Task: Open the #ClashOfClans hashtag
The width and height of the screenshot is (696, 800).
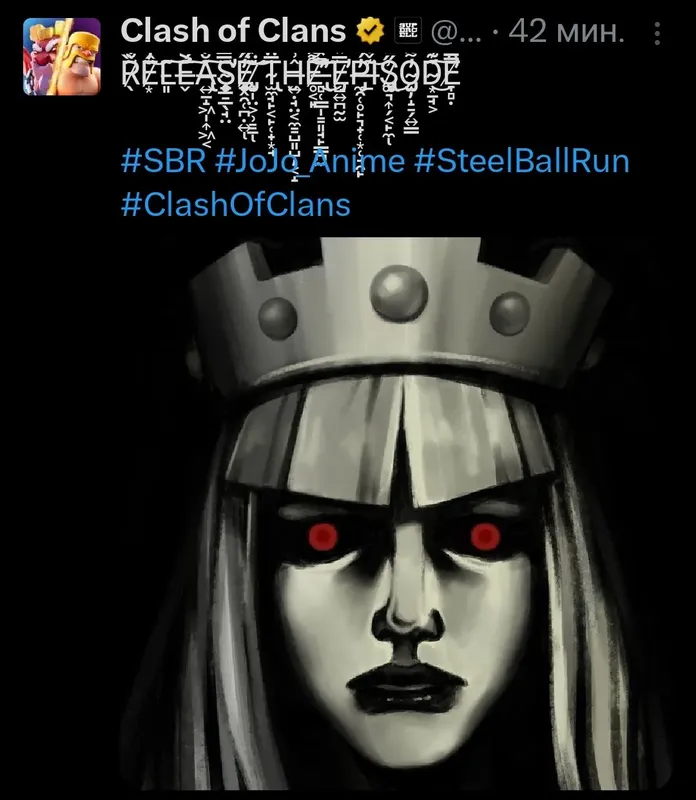Action: 236,204
